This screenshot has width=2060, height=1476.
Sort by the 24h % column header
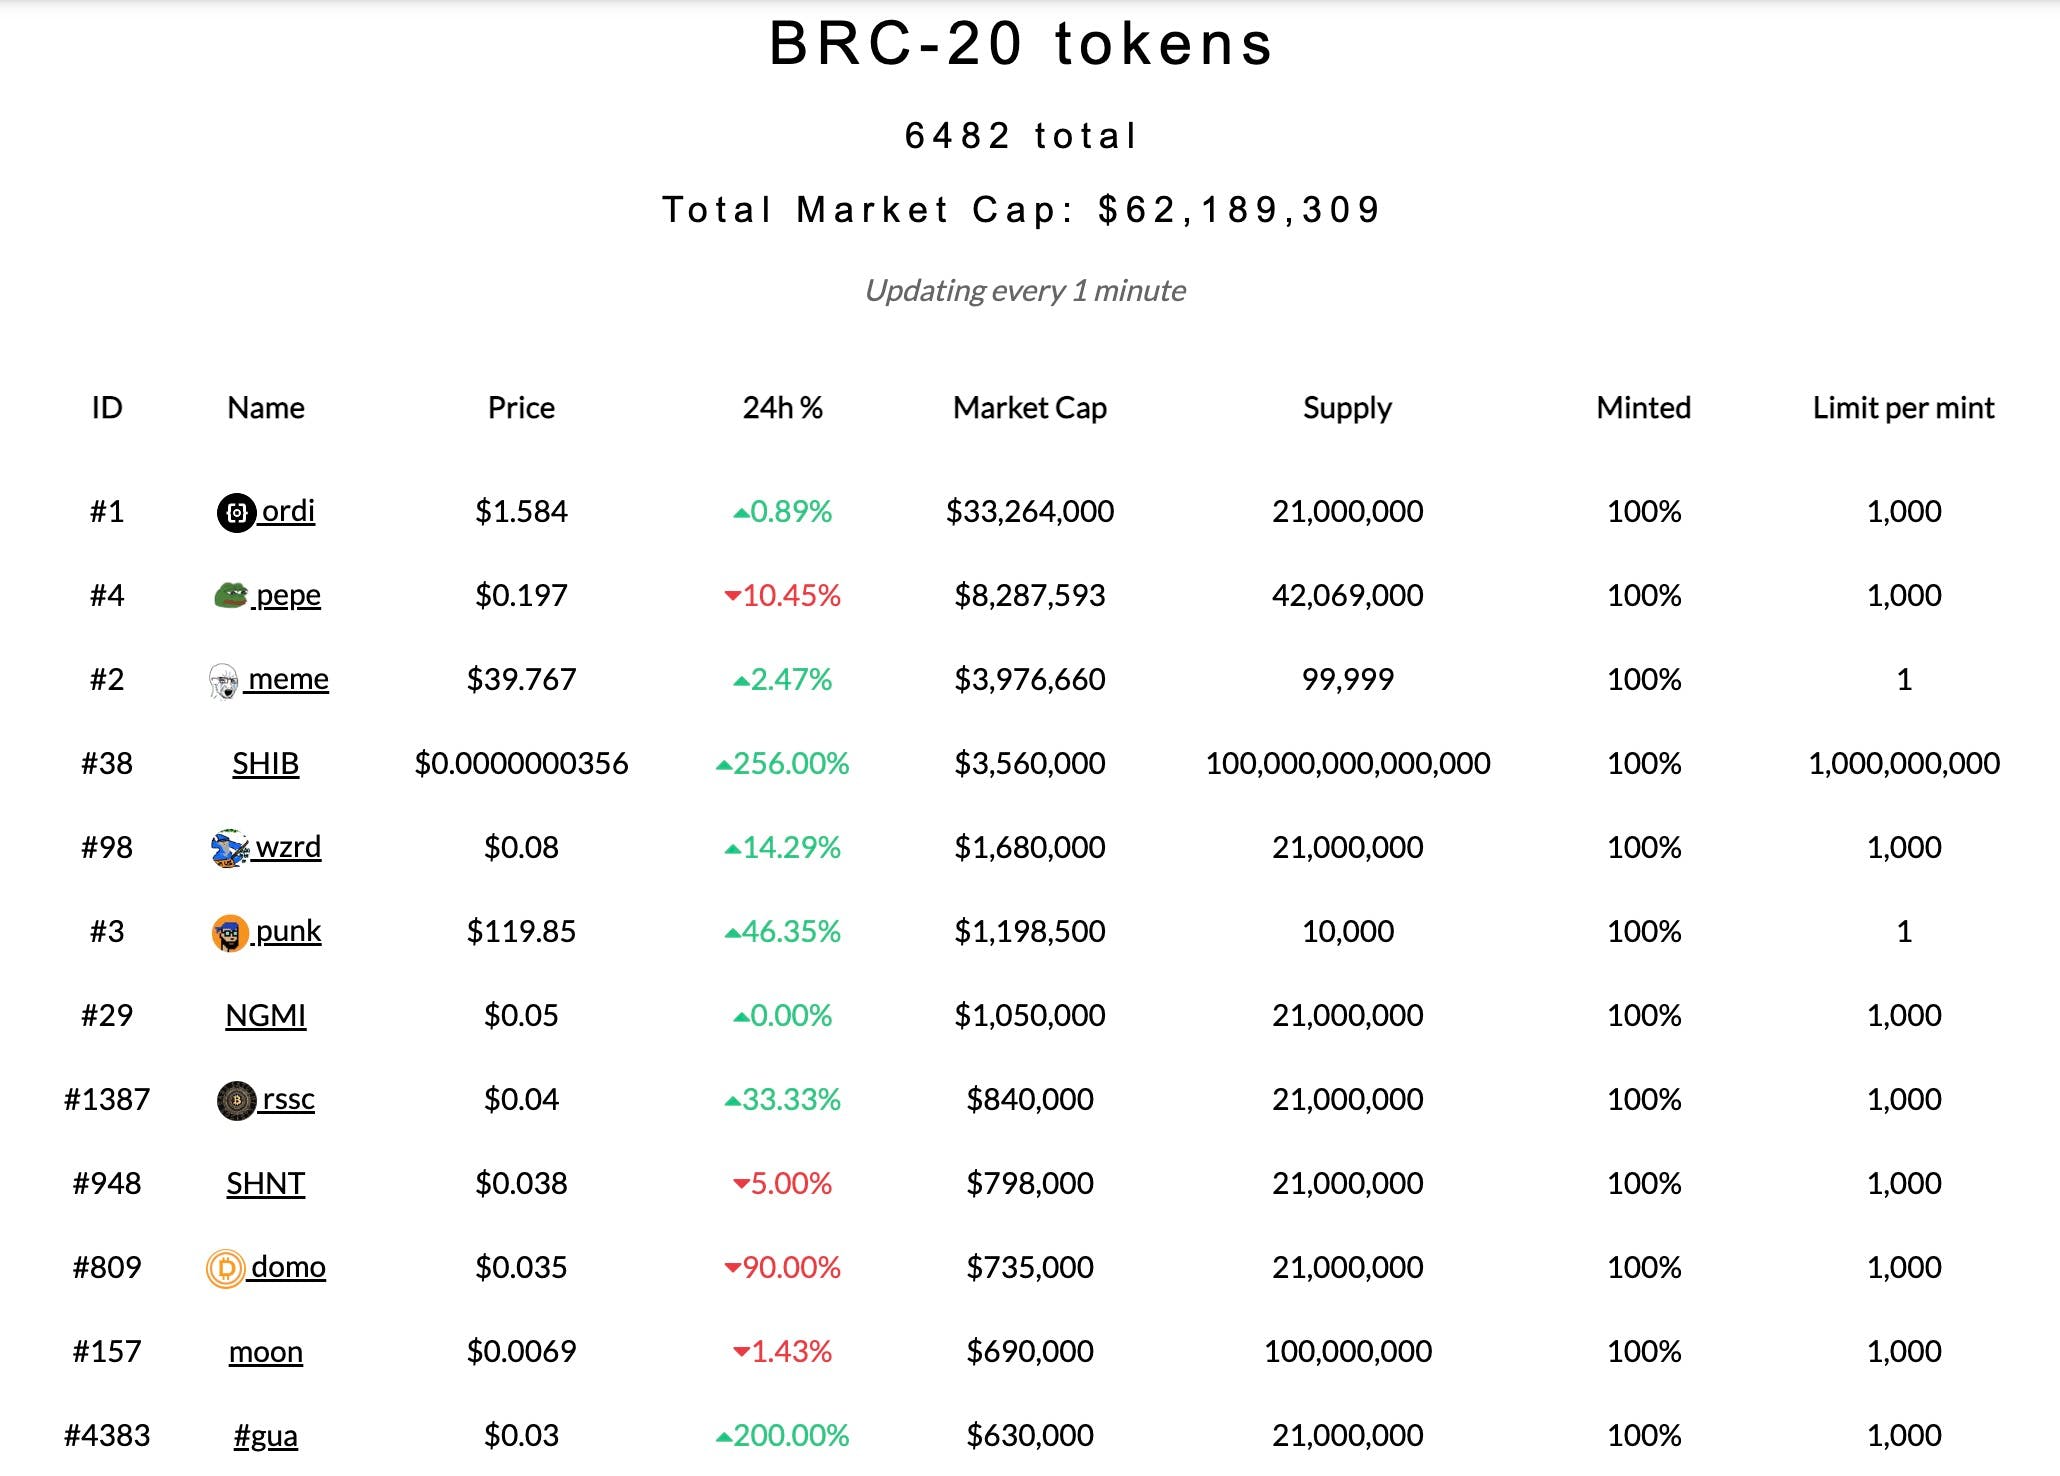point(782,408)
